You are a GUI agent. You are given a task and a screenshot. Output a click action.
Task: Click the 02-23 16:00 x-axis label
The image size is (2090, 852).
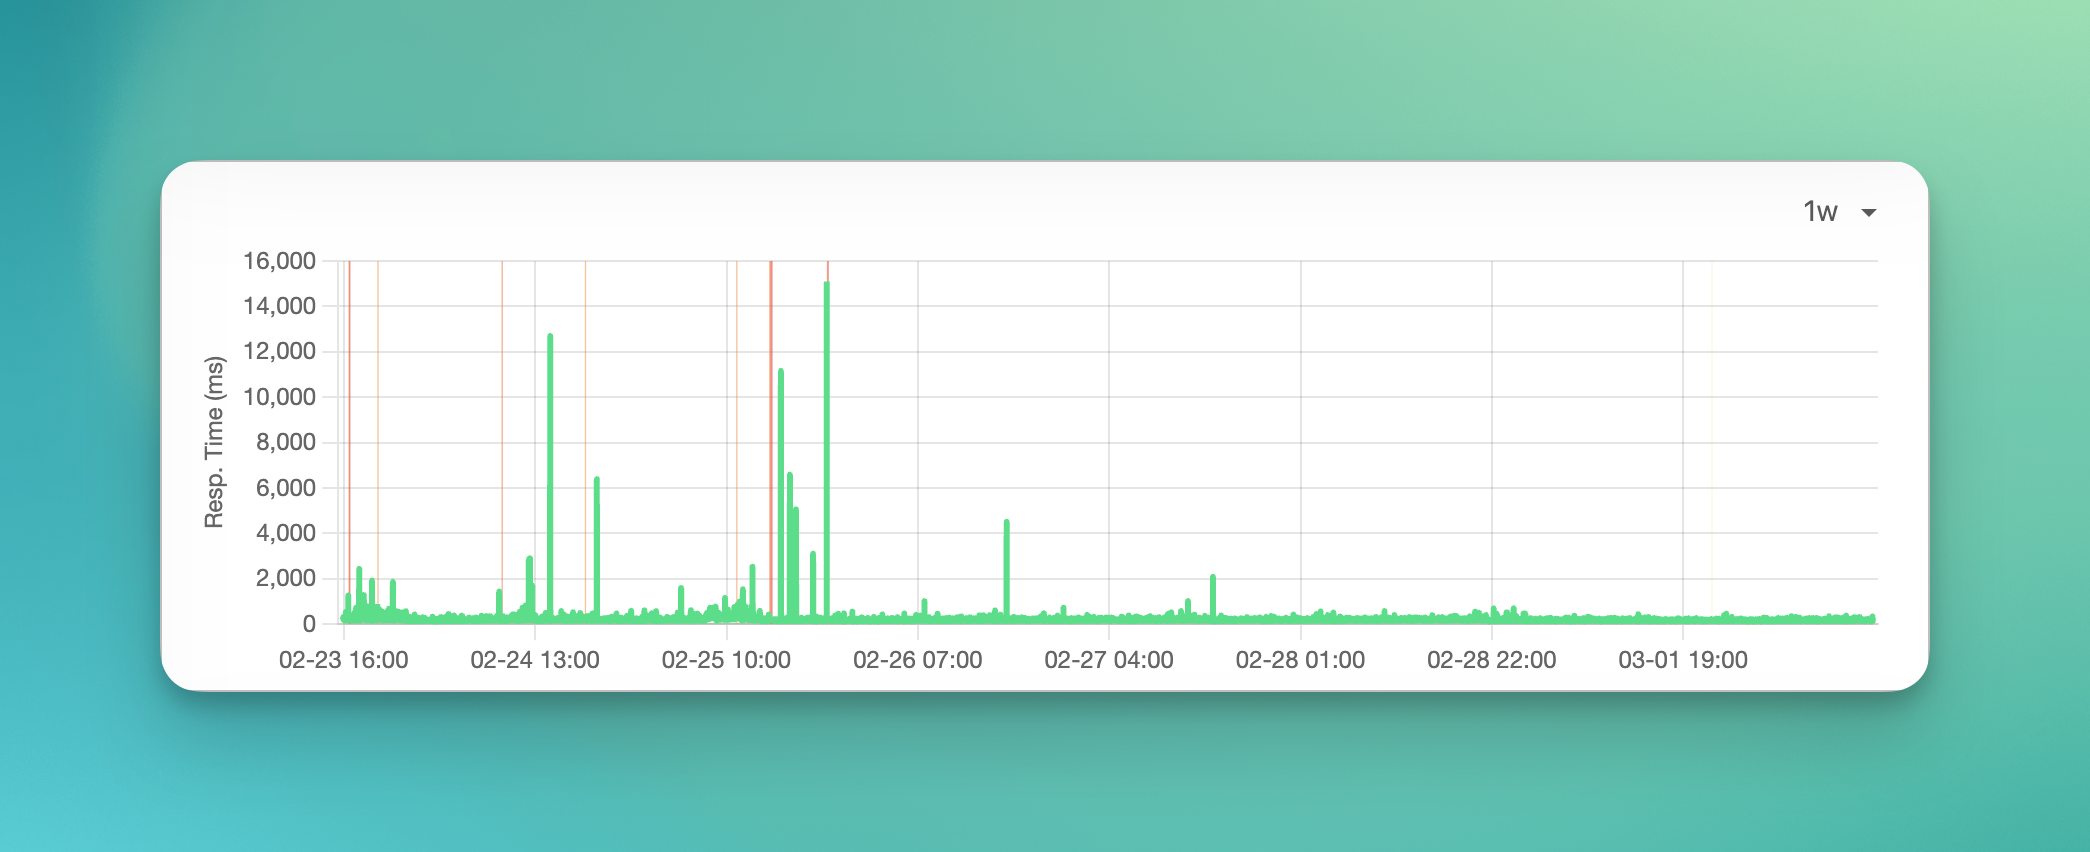coord(343,660)
